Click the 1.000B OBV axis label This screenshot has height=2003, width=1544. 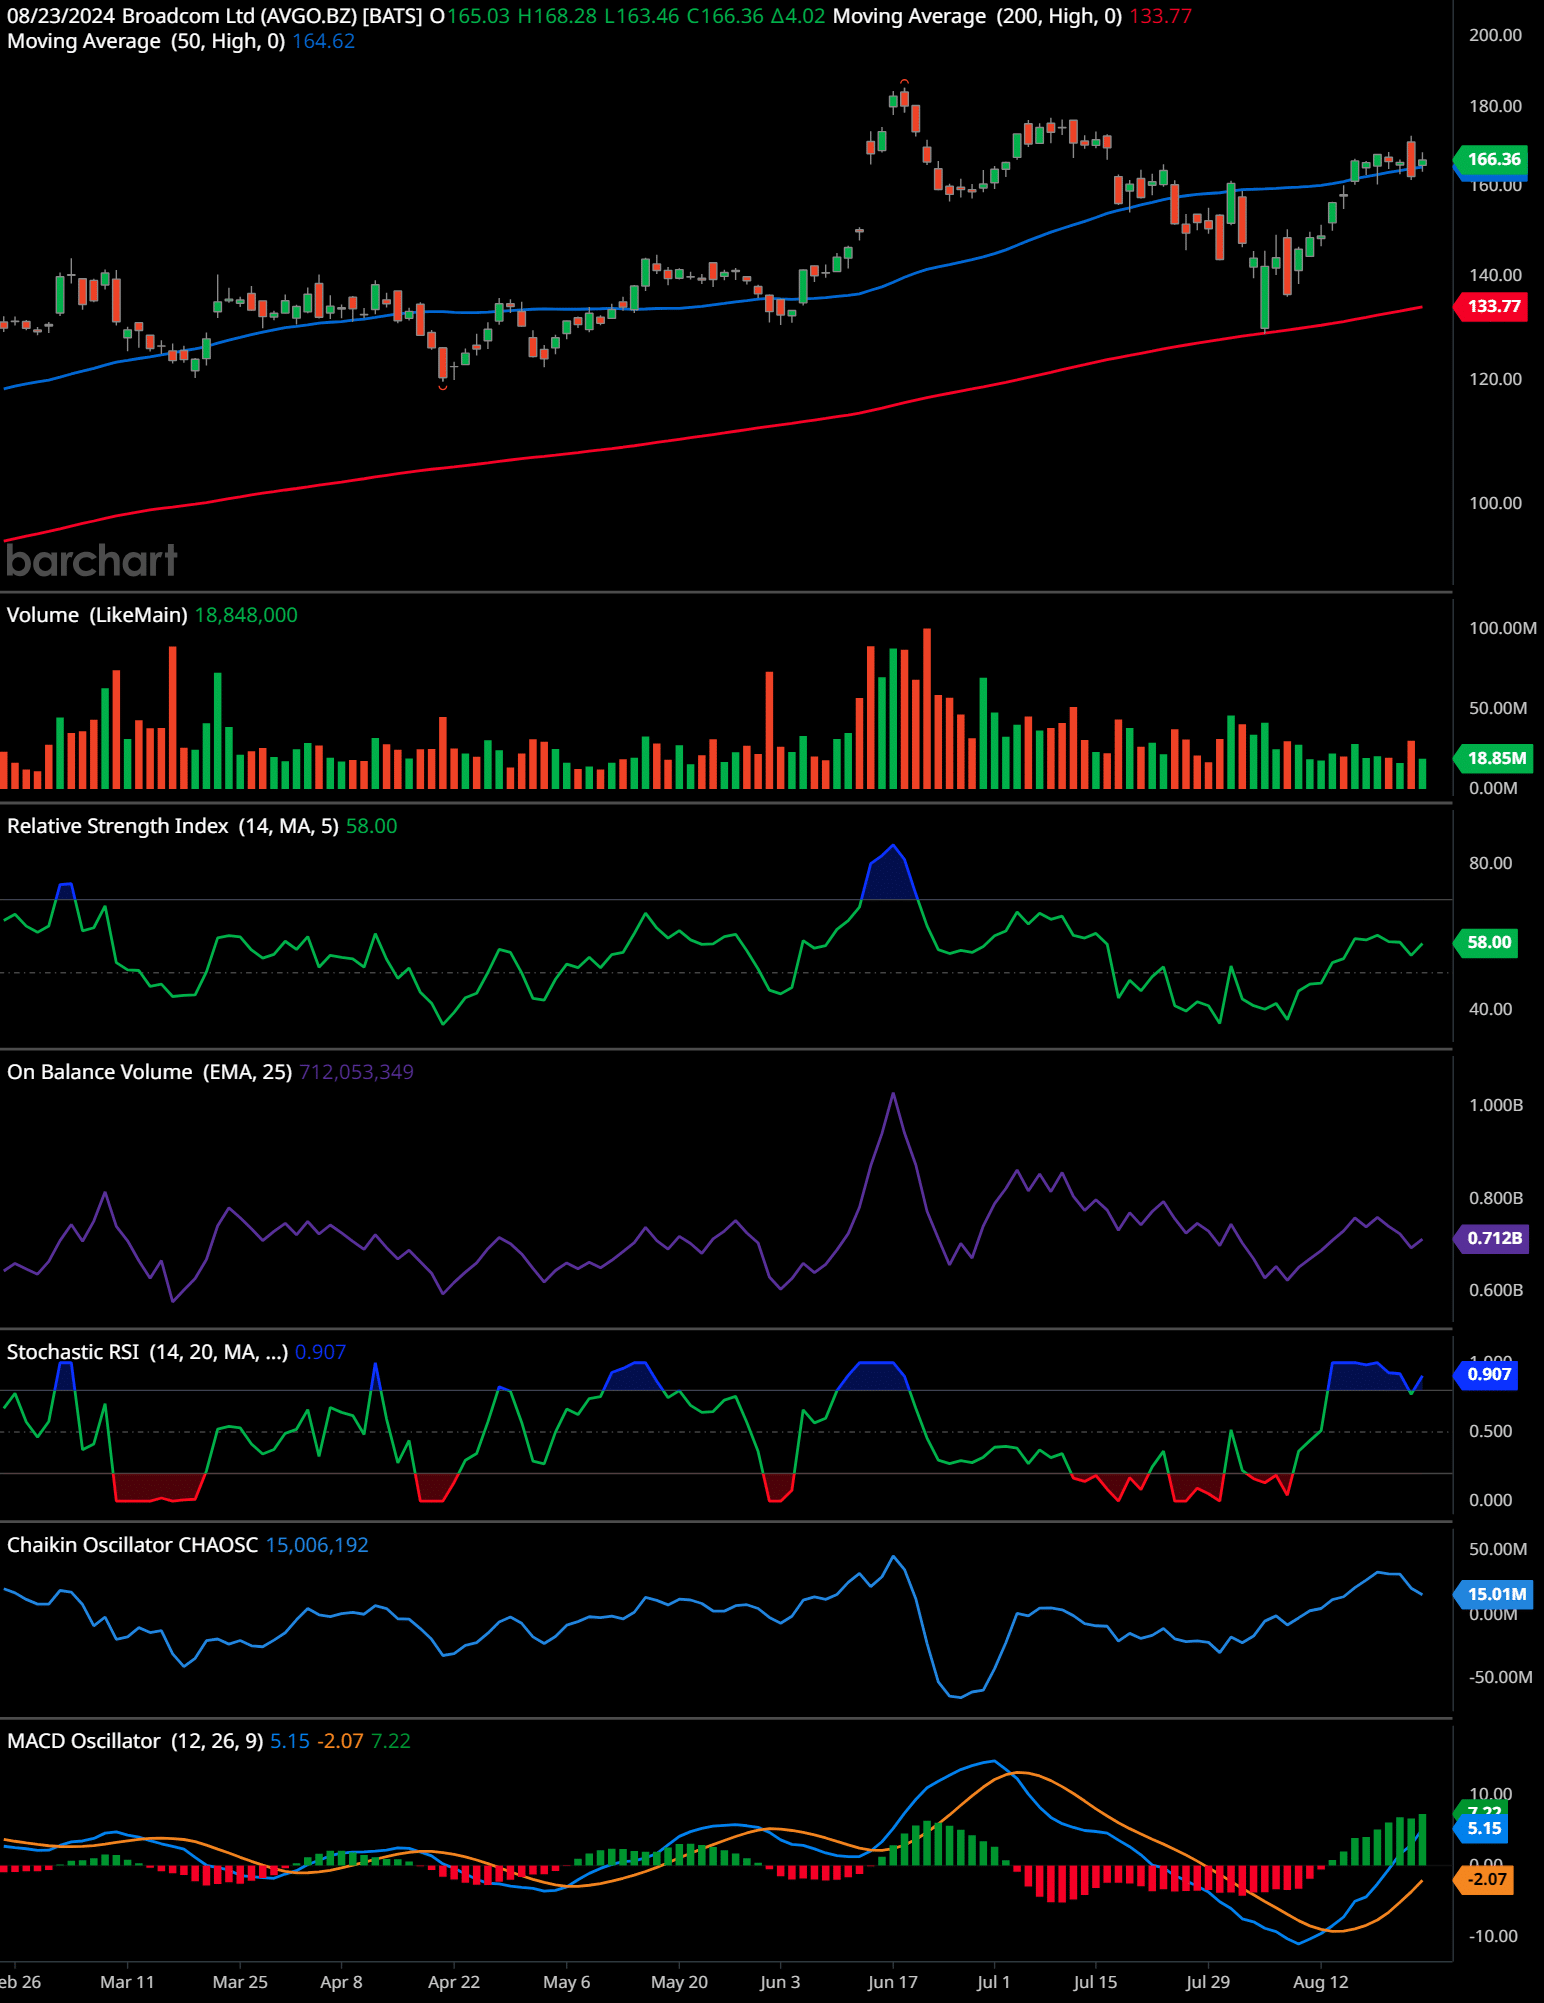point(1496,1105)
